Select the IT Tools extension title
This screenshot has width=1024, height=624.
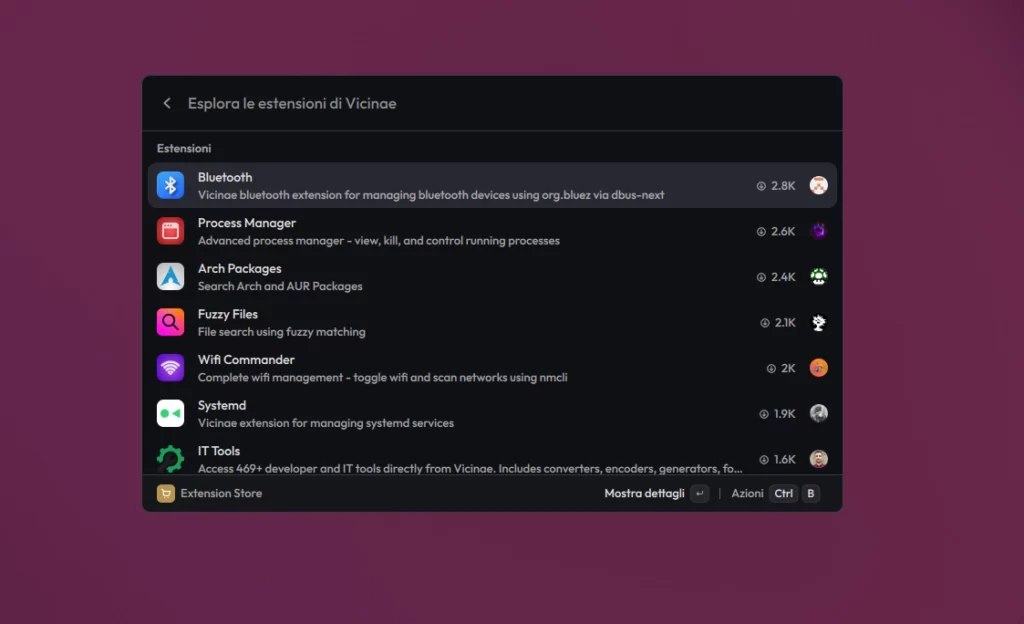[219, 451]
